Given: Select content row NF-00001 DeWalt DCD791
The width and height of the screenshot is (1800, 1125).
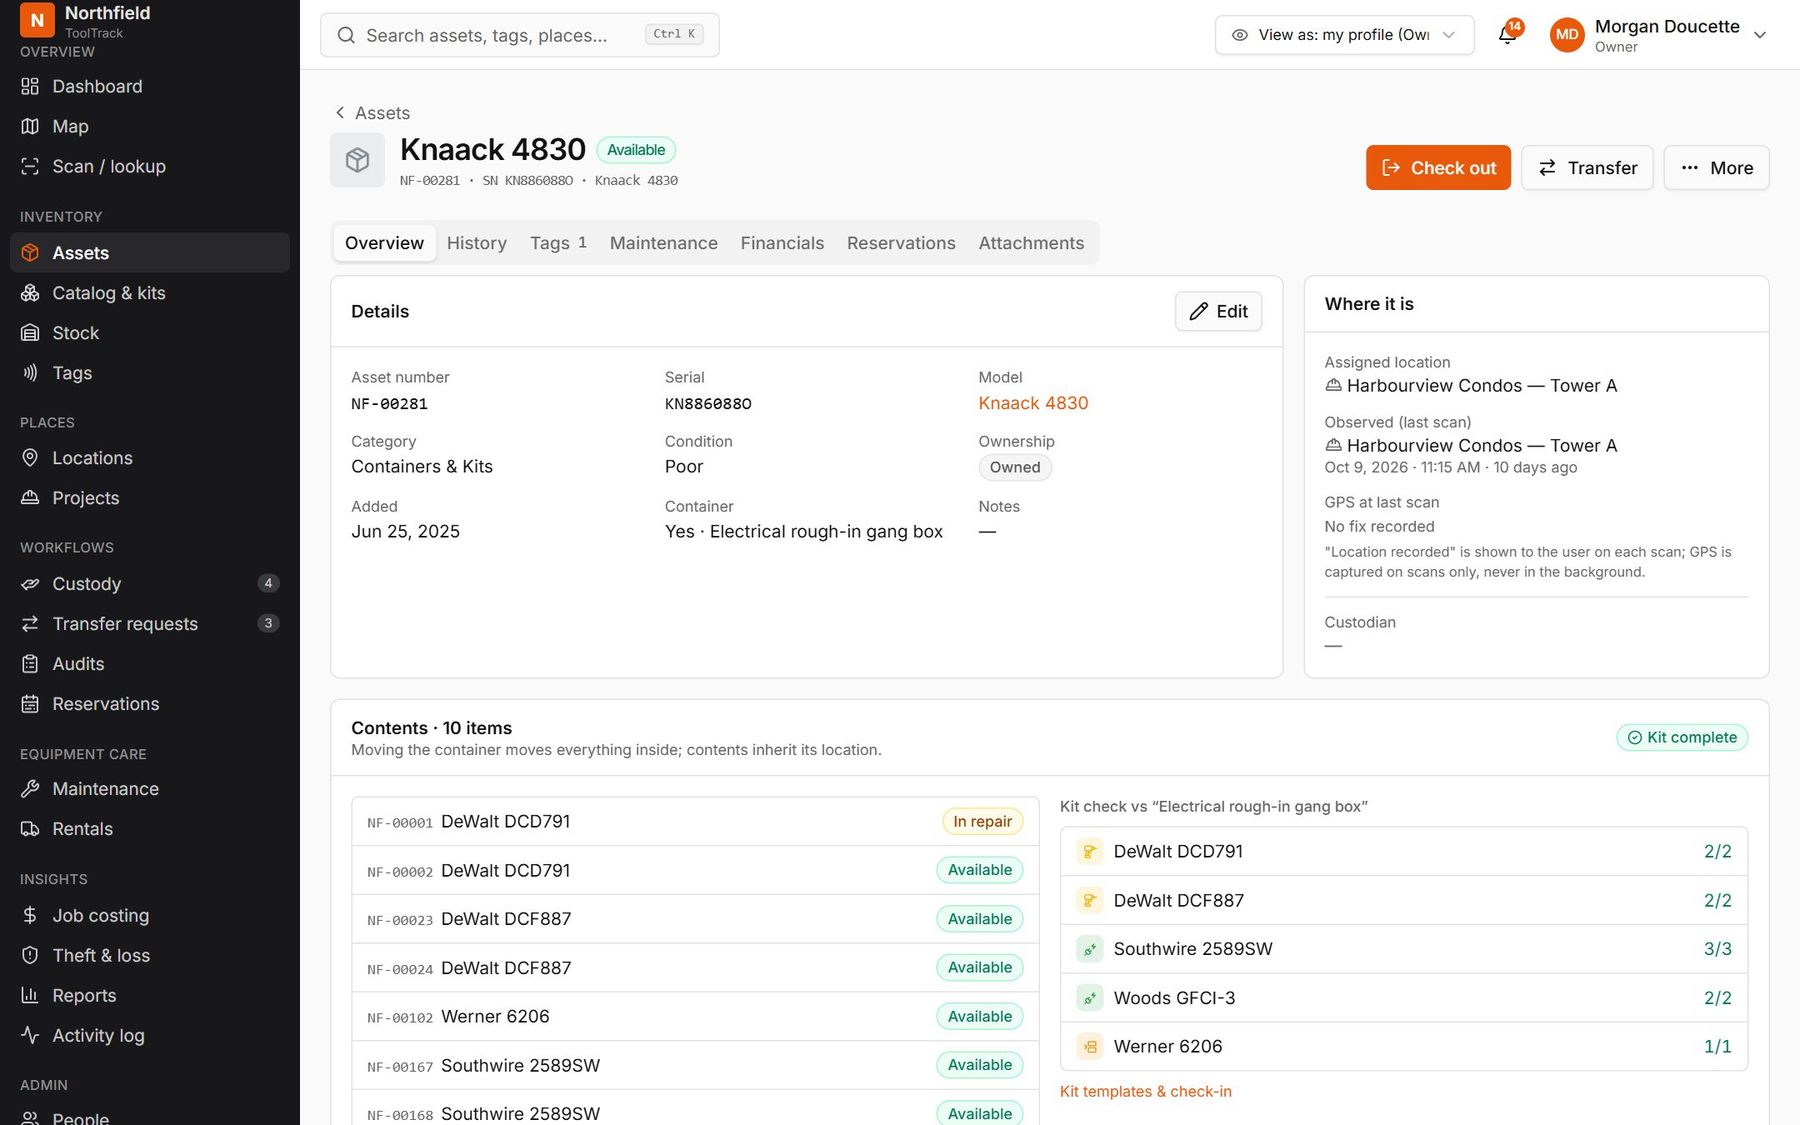Looking at the screenshot, I should (695, 822).
